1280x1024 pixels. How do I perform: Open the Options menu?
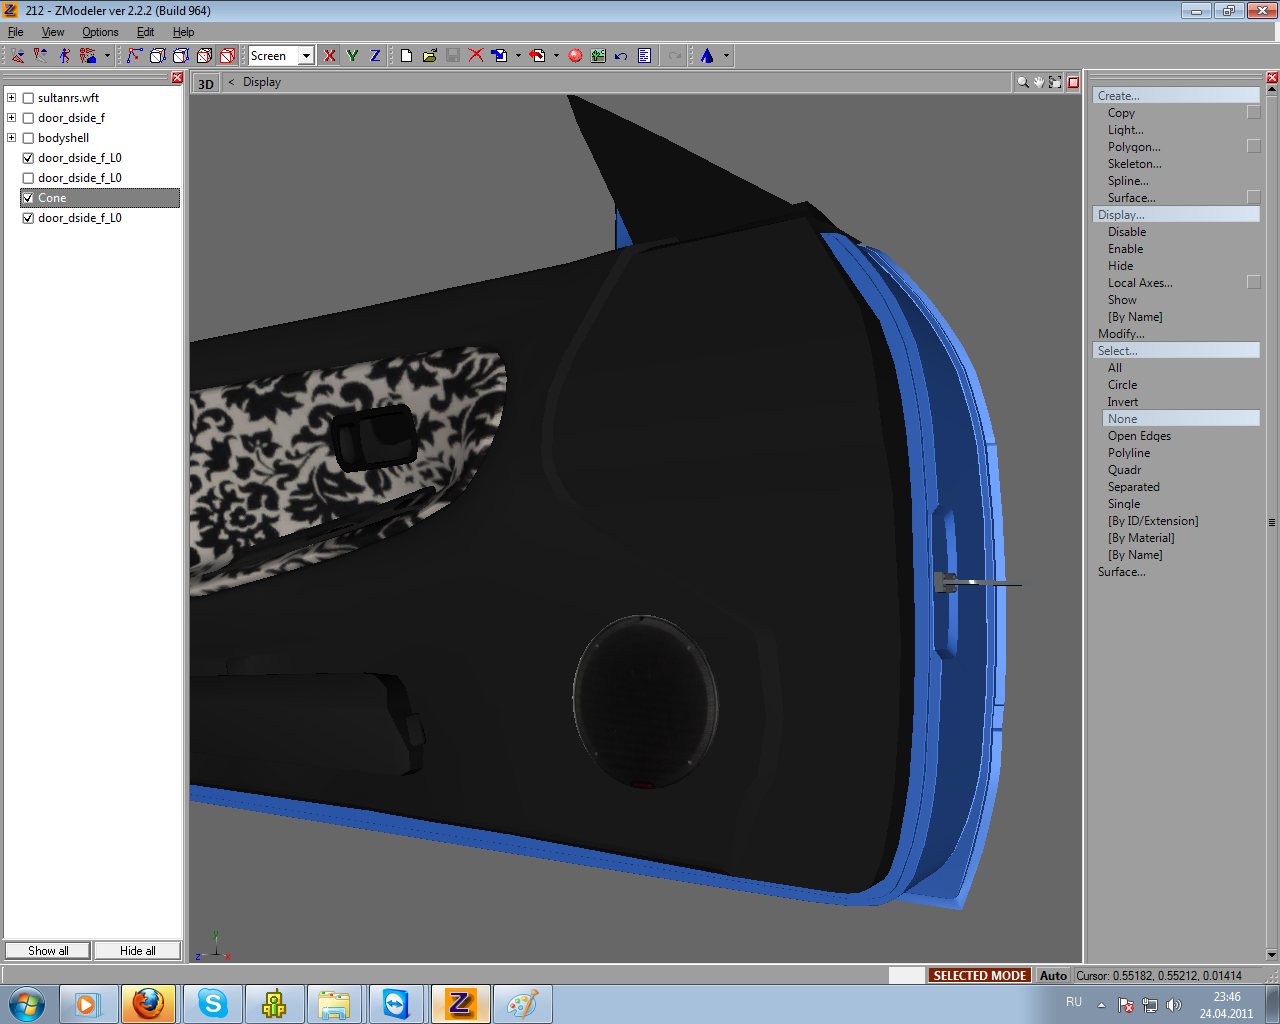[x=100, y=32]
